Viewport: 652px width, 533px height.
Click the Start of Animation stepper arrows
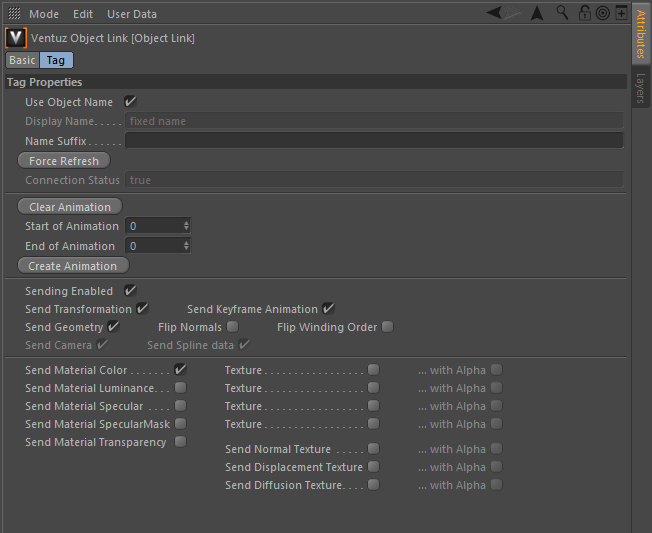[186, 226]
